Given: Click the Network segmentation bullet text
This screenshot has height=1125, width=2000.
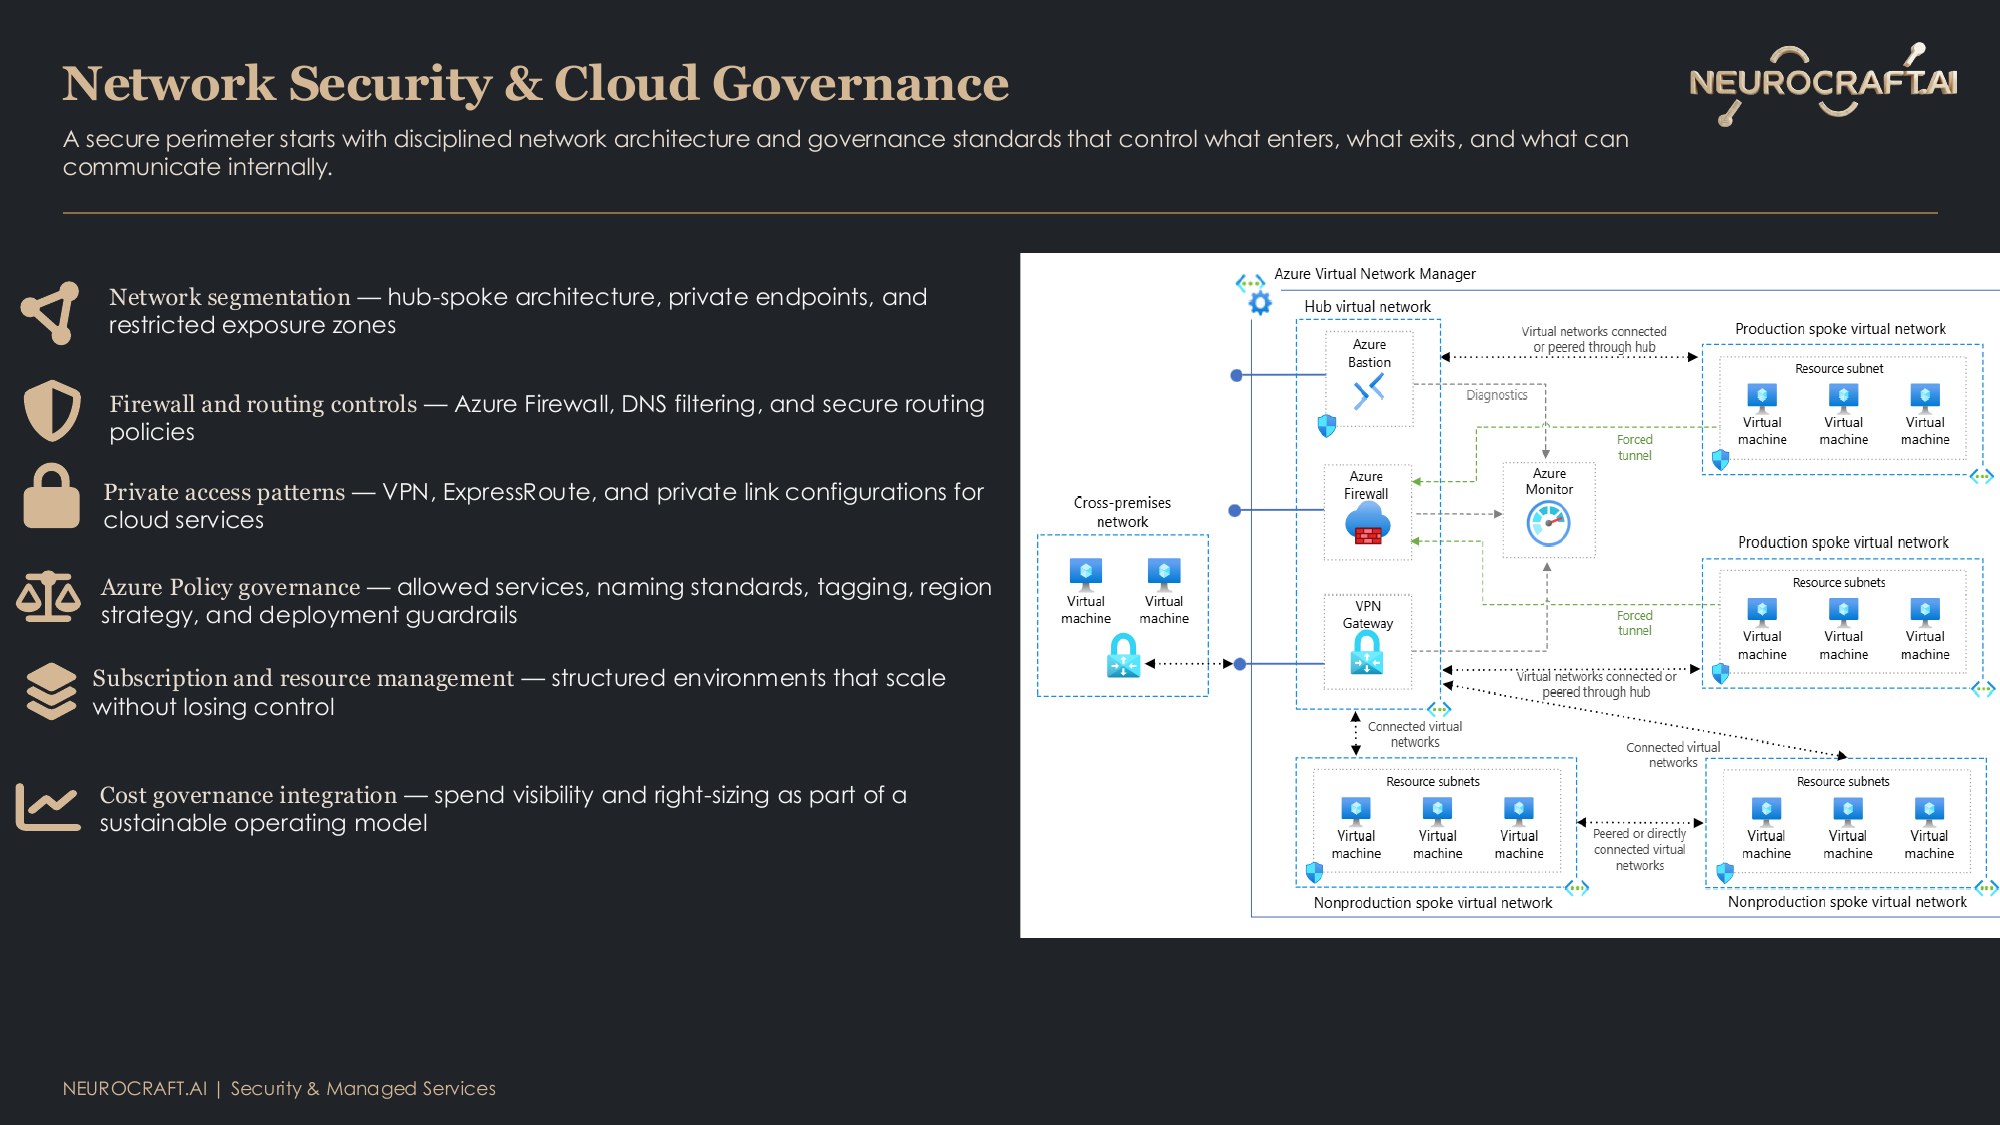Looking at the screenshot, I should click(x=518, y=311).
